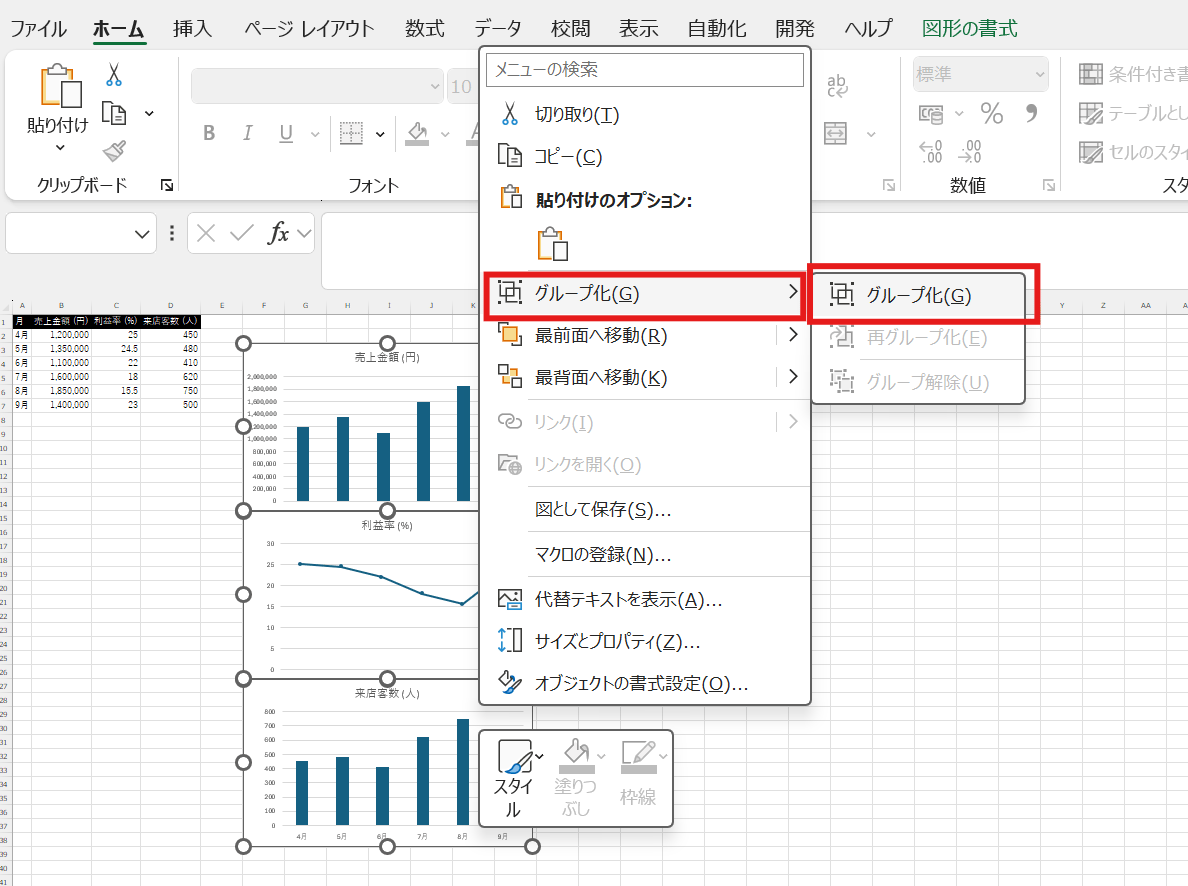This screenshot has width=1188, height=886.
Task: Toggle Italic formatting in Font group
Action: pyautogui.click(x=247, y=134)
